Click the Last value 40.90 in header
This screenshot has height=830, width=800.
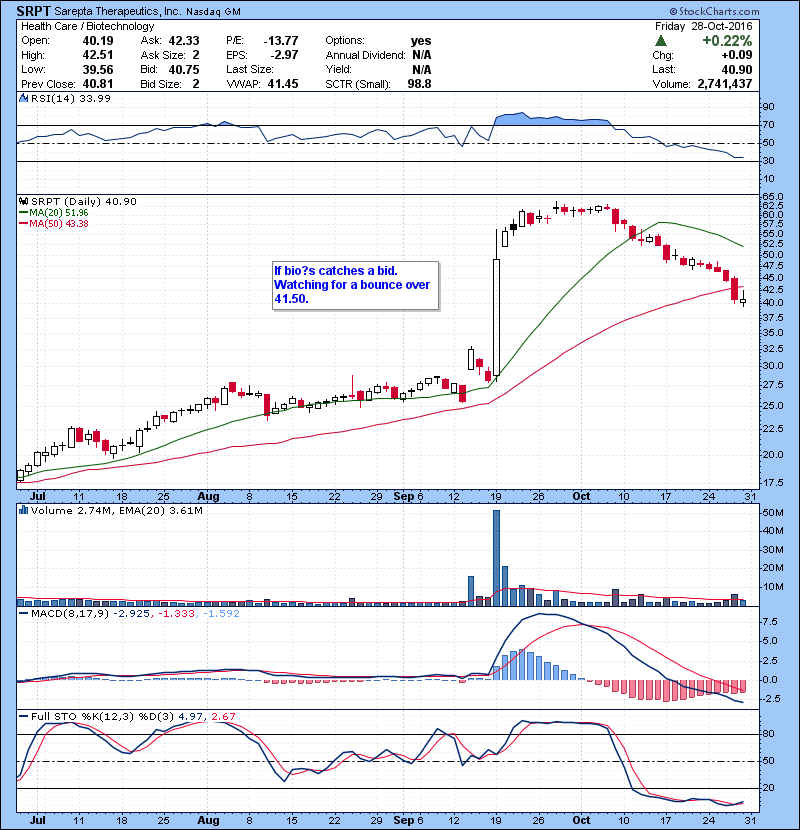pyautogui.click(x=736, y=69)
